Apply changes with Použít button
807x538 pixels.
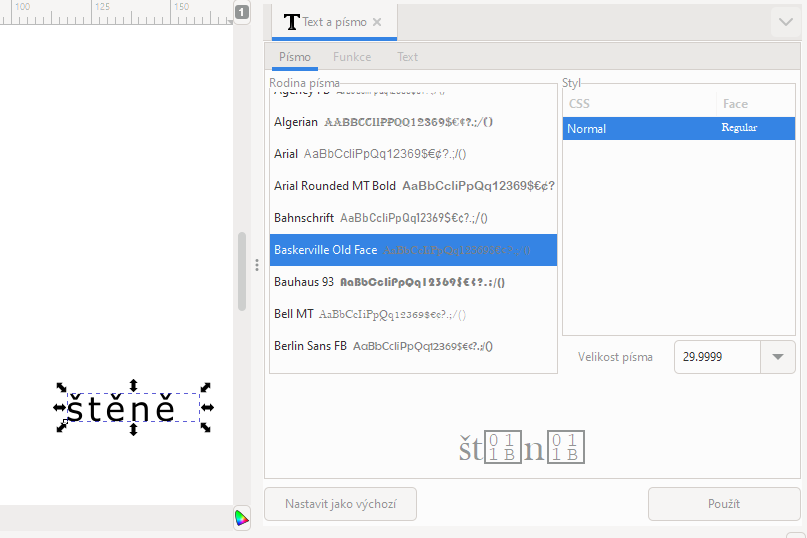pyautogui.click(x=724, y=504)
